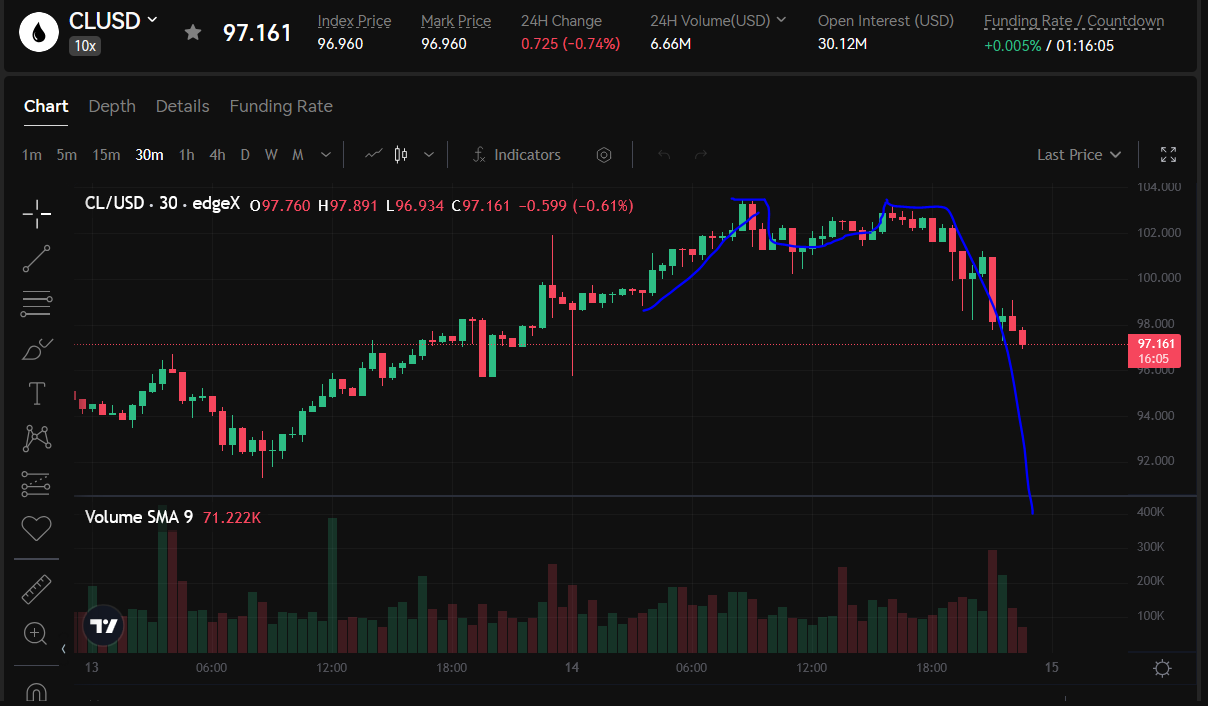1208x706 pixels.
Task: Open the snapshot settings hexagon icon
Action: [x=604, y=155]
